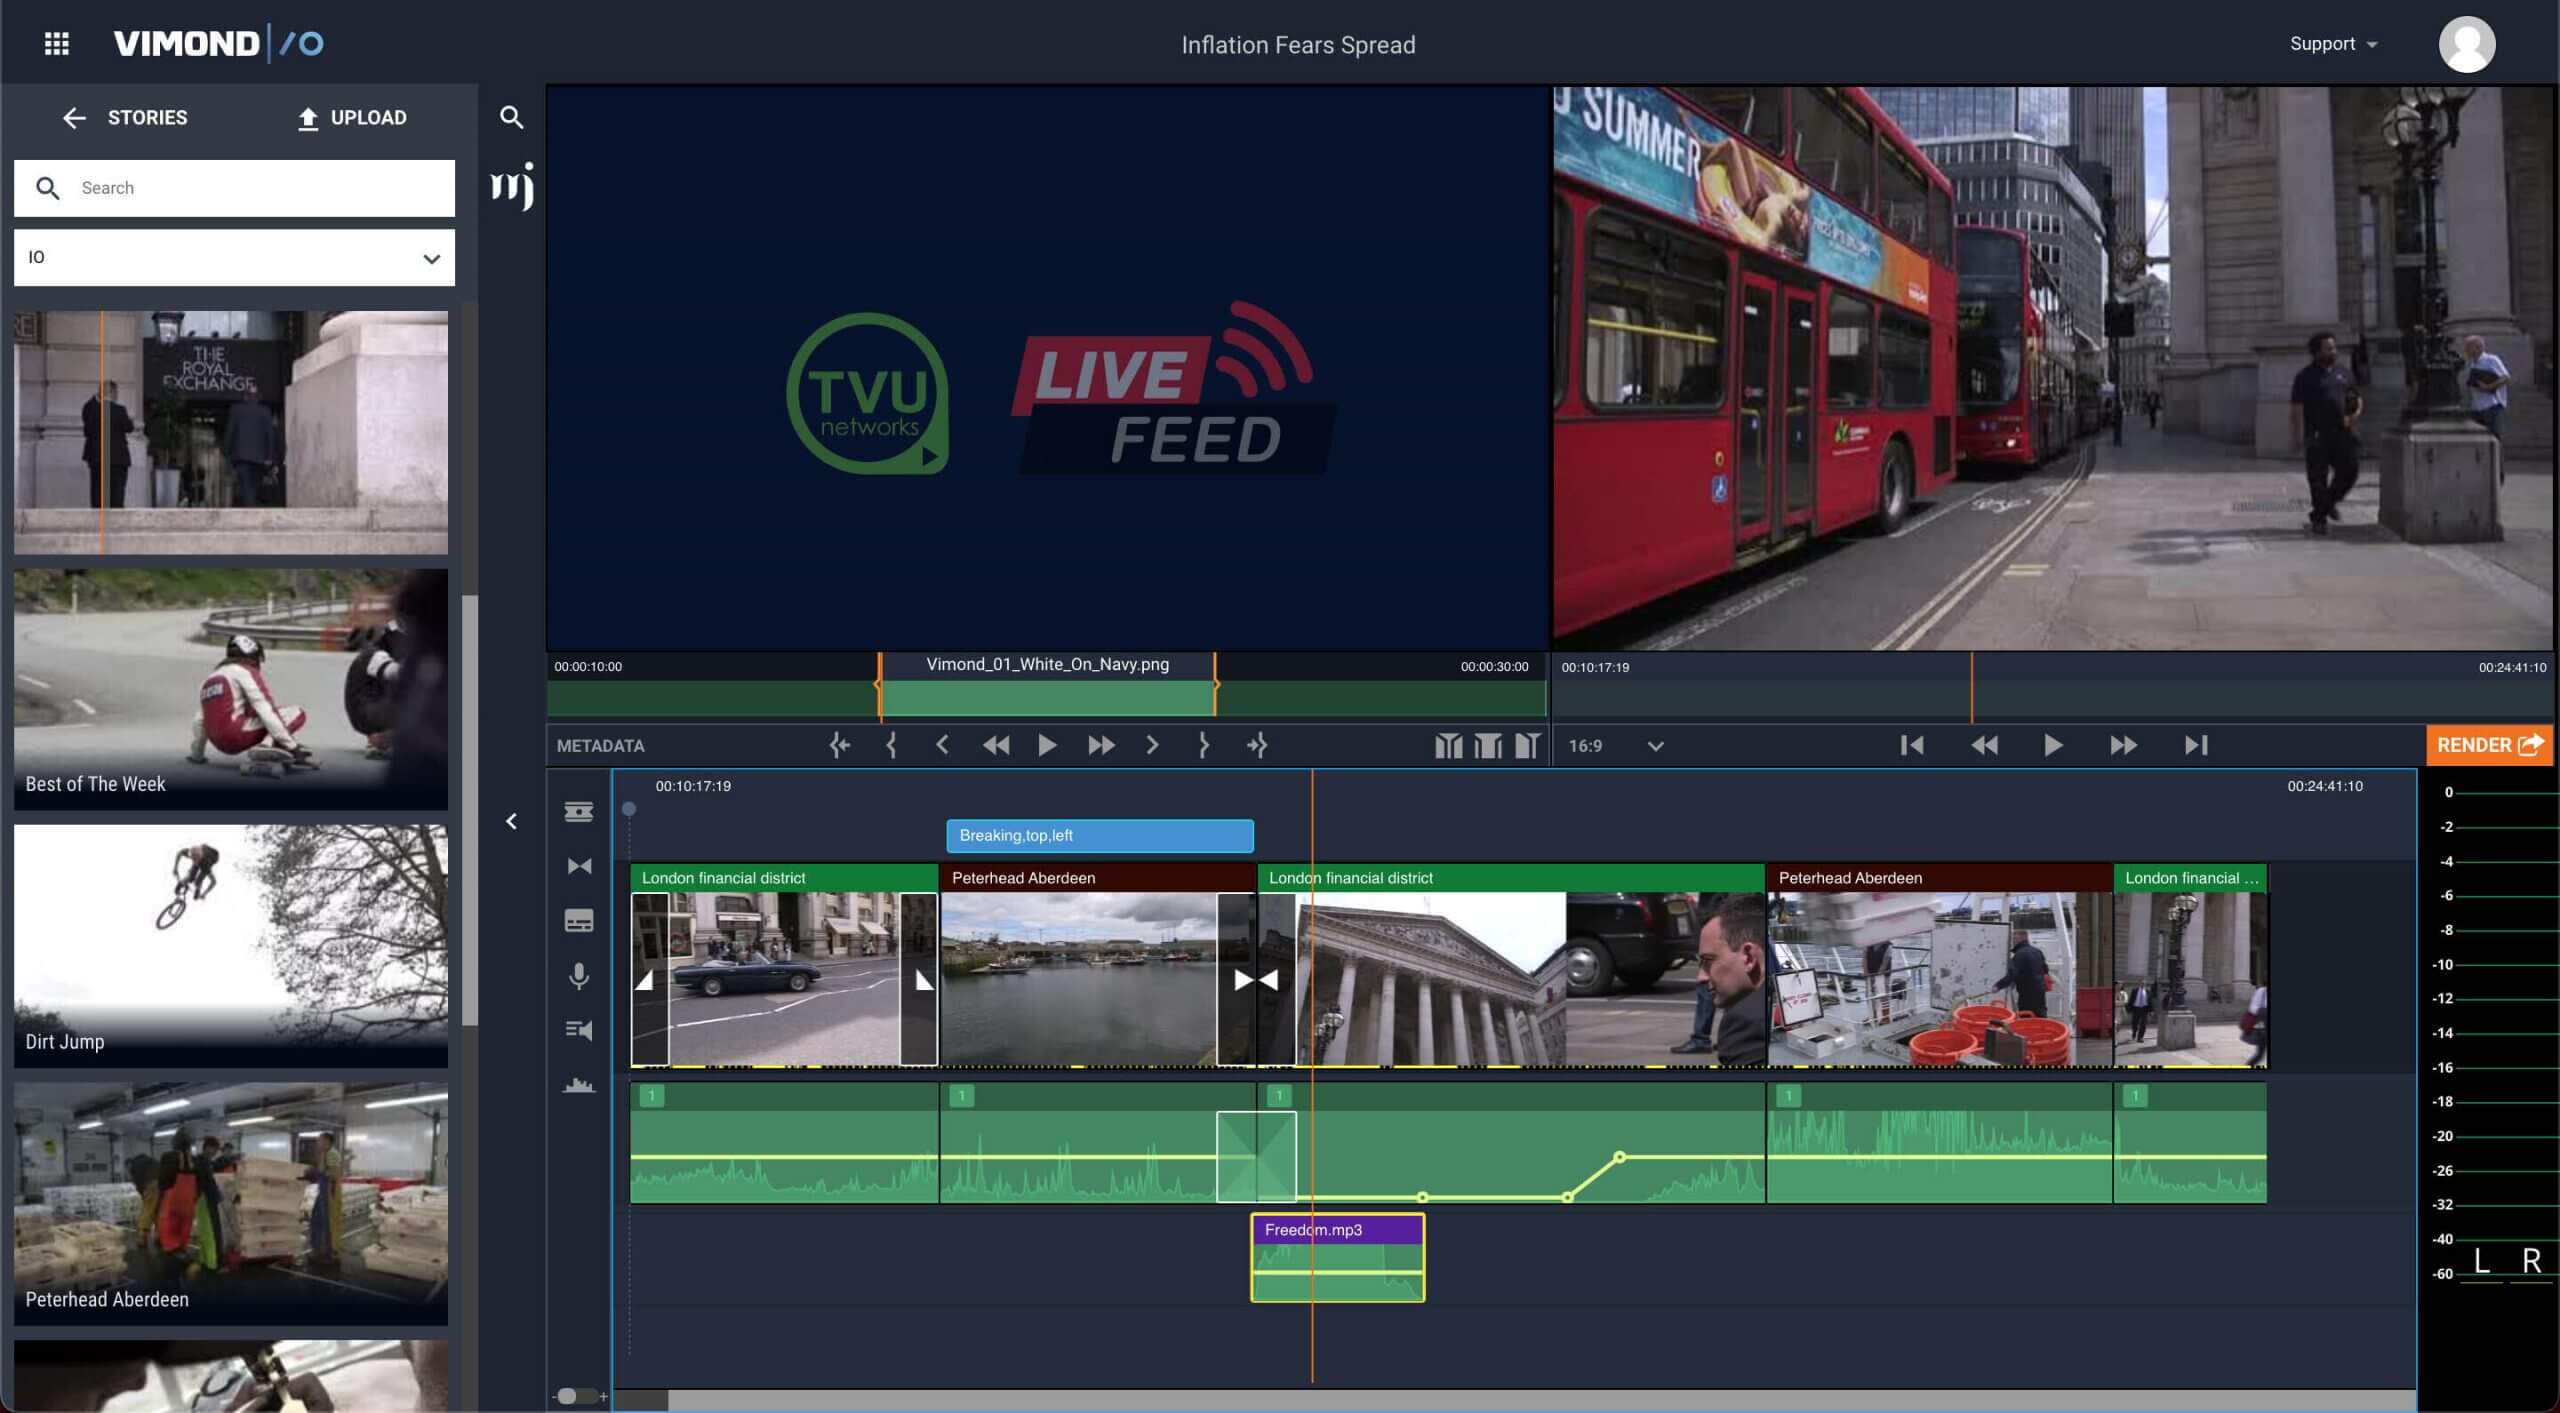Select the first London financial district clip
The width and height of the screenshot is (2560, 1413).
pyautogui.click(x=784, y=965)
